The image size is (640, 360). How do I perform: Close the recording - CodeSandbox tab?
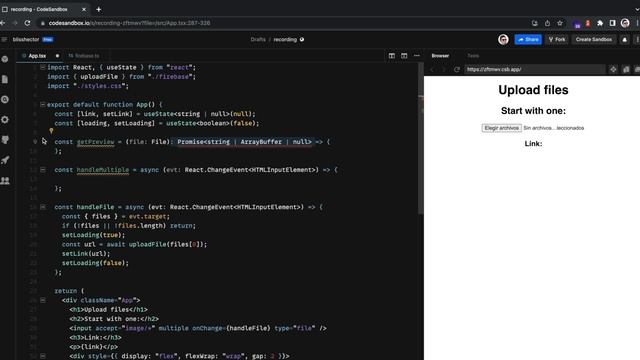84,9
